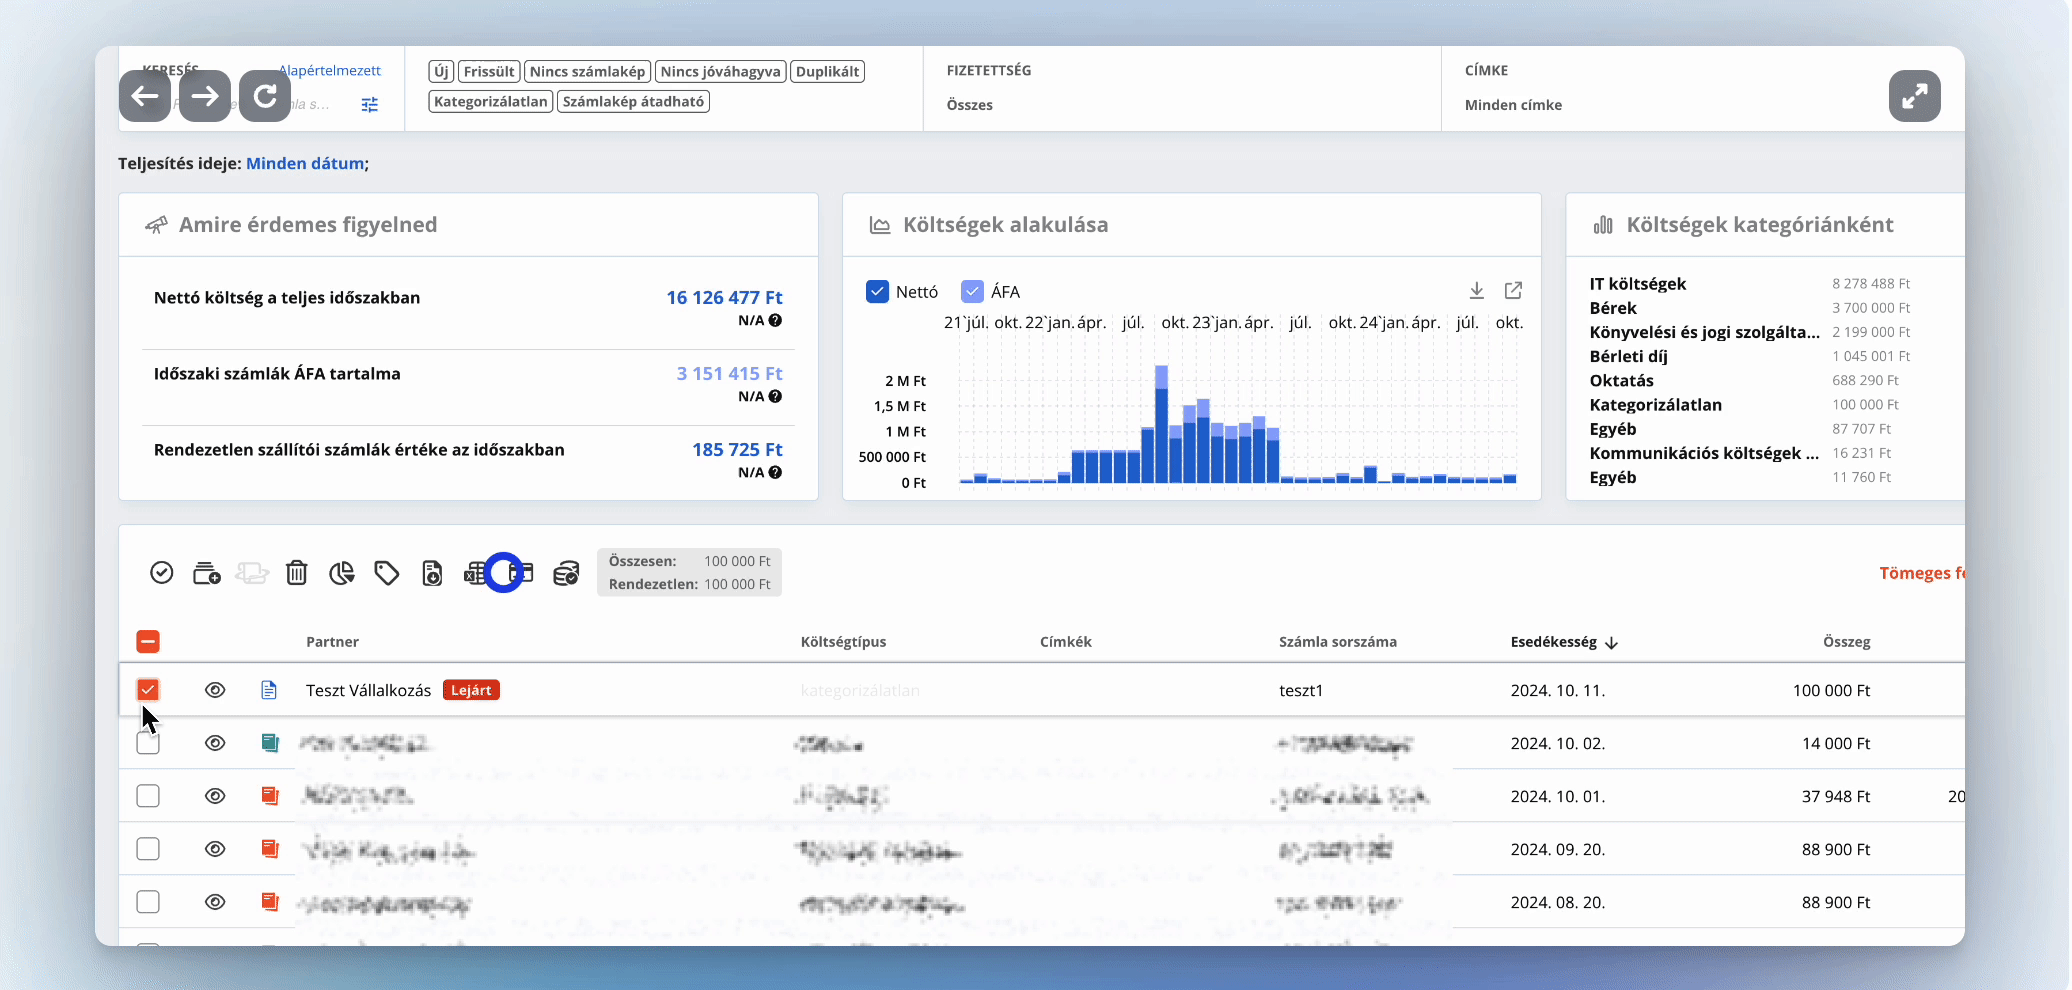The width and height of the screenshot is (2072, 990).
Task: Open the blue document icon for Teszt Vállalkozás
Action: (269, 690)
